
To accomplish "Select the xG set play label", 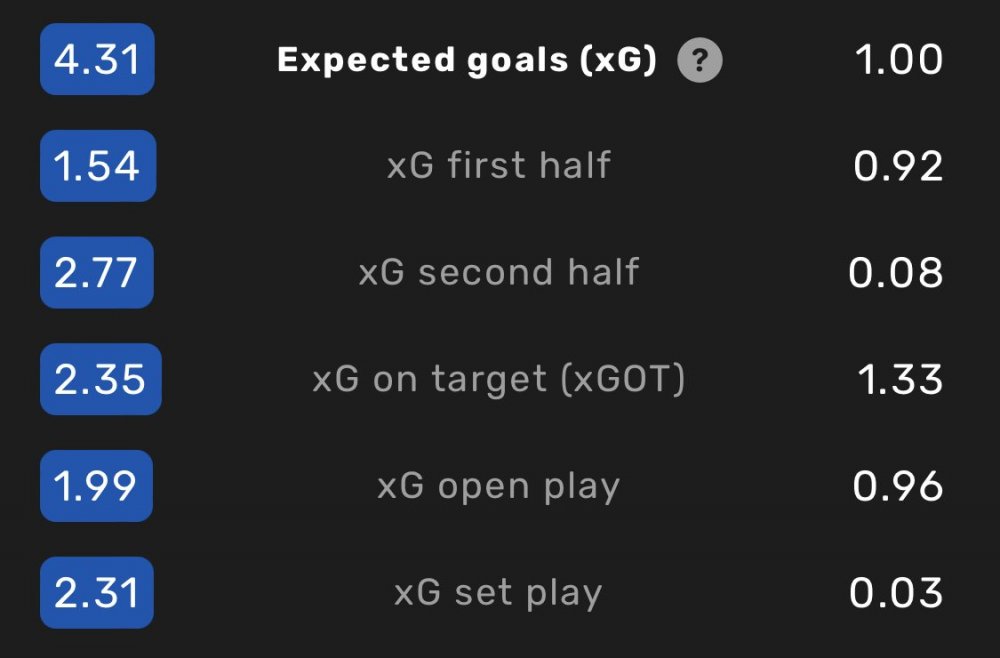I will pos(499,594).
